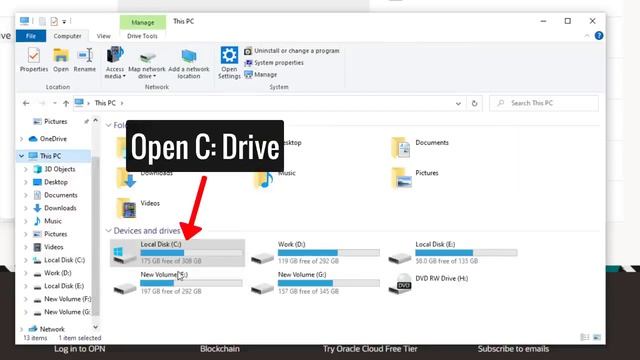Open the Drive Tools tab
This screenshot has width=640, height=360.
pos(142,36)
